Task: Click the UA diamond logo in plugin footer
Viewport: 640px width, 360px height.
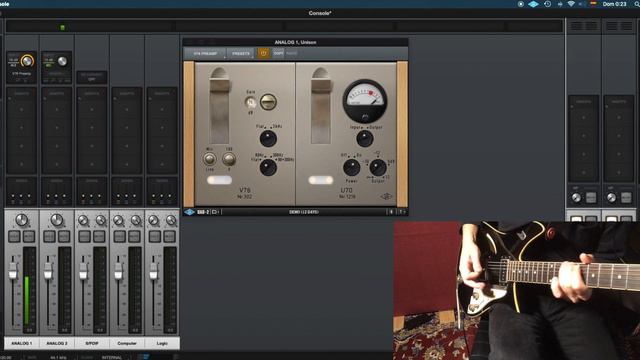Action: click(x=189, y=212)
